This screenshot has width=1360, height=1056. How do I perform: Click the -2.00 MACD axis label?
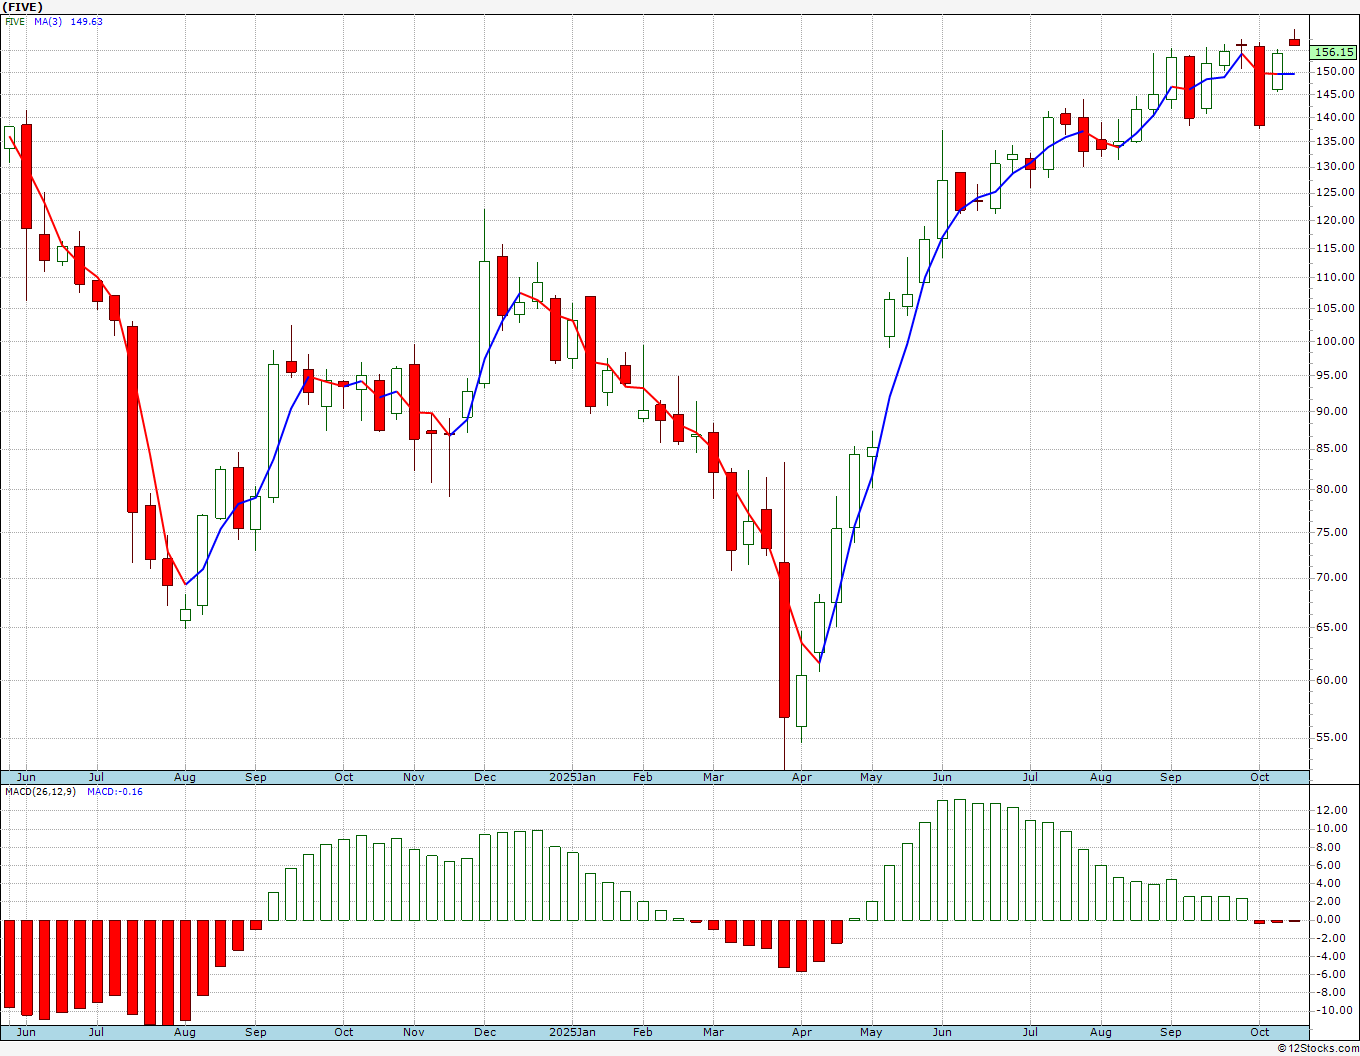1333,938
